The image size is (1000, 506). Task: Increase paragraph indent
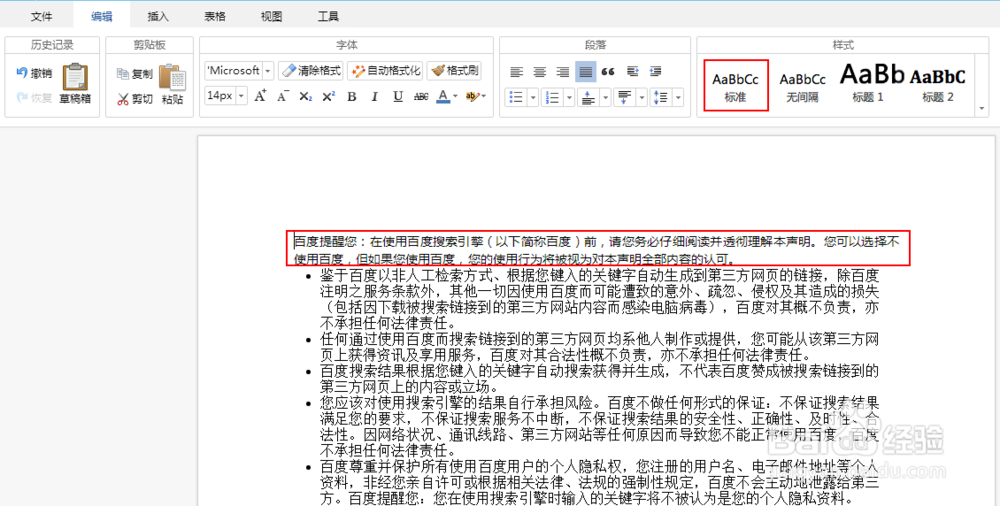[x=632, y=71]
